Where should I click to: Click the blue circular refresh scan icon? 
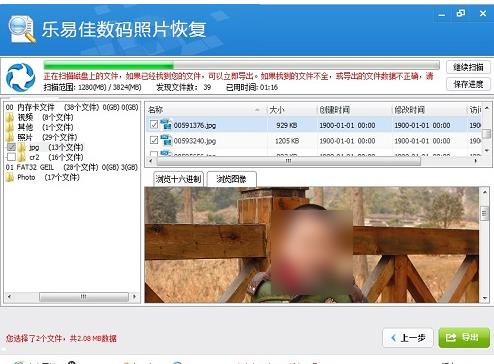point(21,77)
